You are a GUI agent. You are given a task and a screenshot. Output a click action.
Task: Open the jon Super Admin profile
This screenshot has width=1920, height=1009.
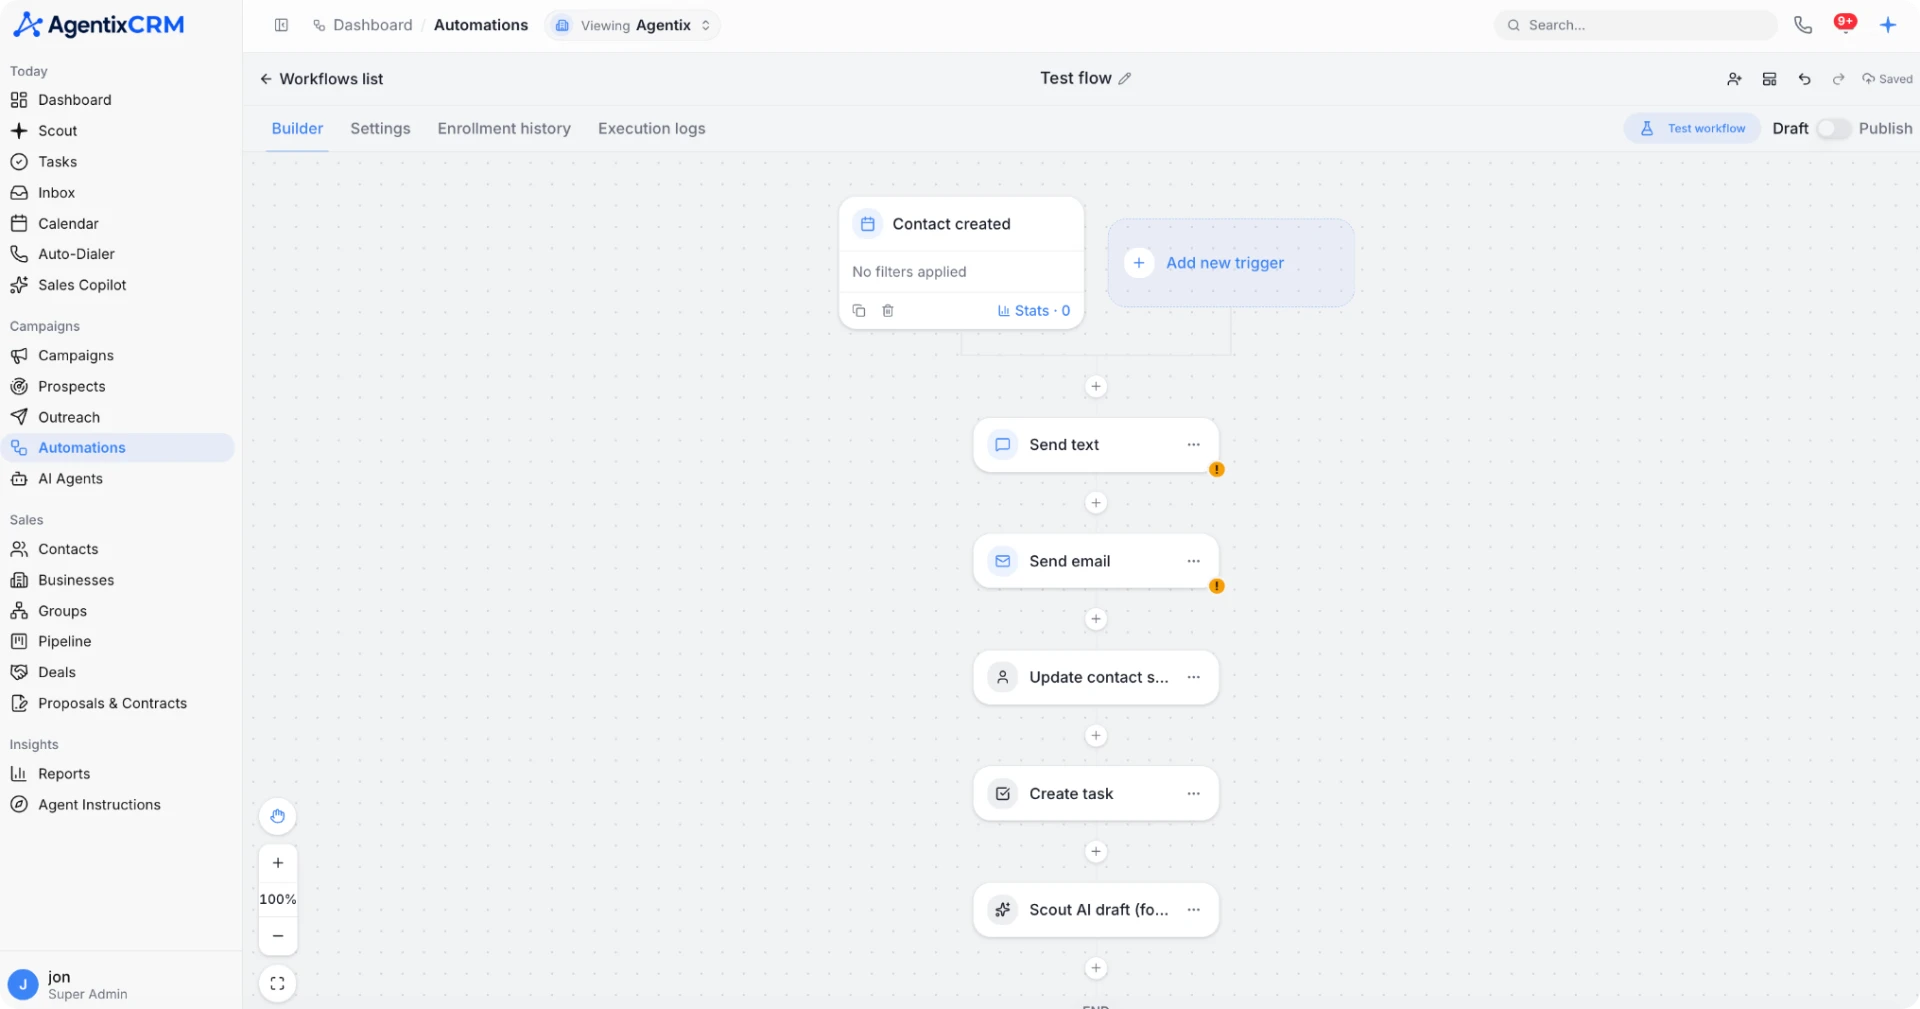tap(120, 985)
